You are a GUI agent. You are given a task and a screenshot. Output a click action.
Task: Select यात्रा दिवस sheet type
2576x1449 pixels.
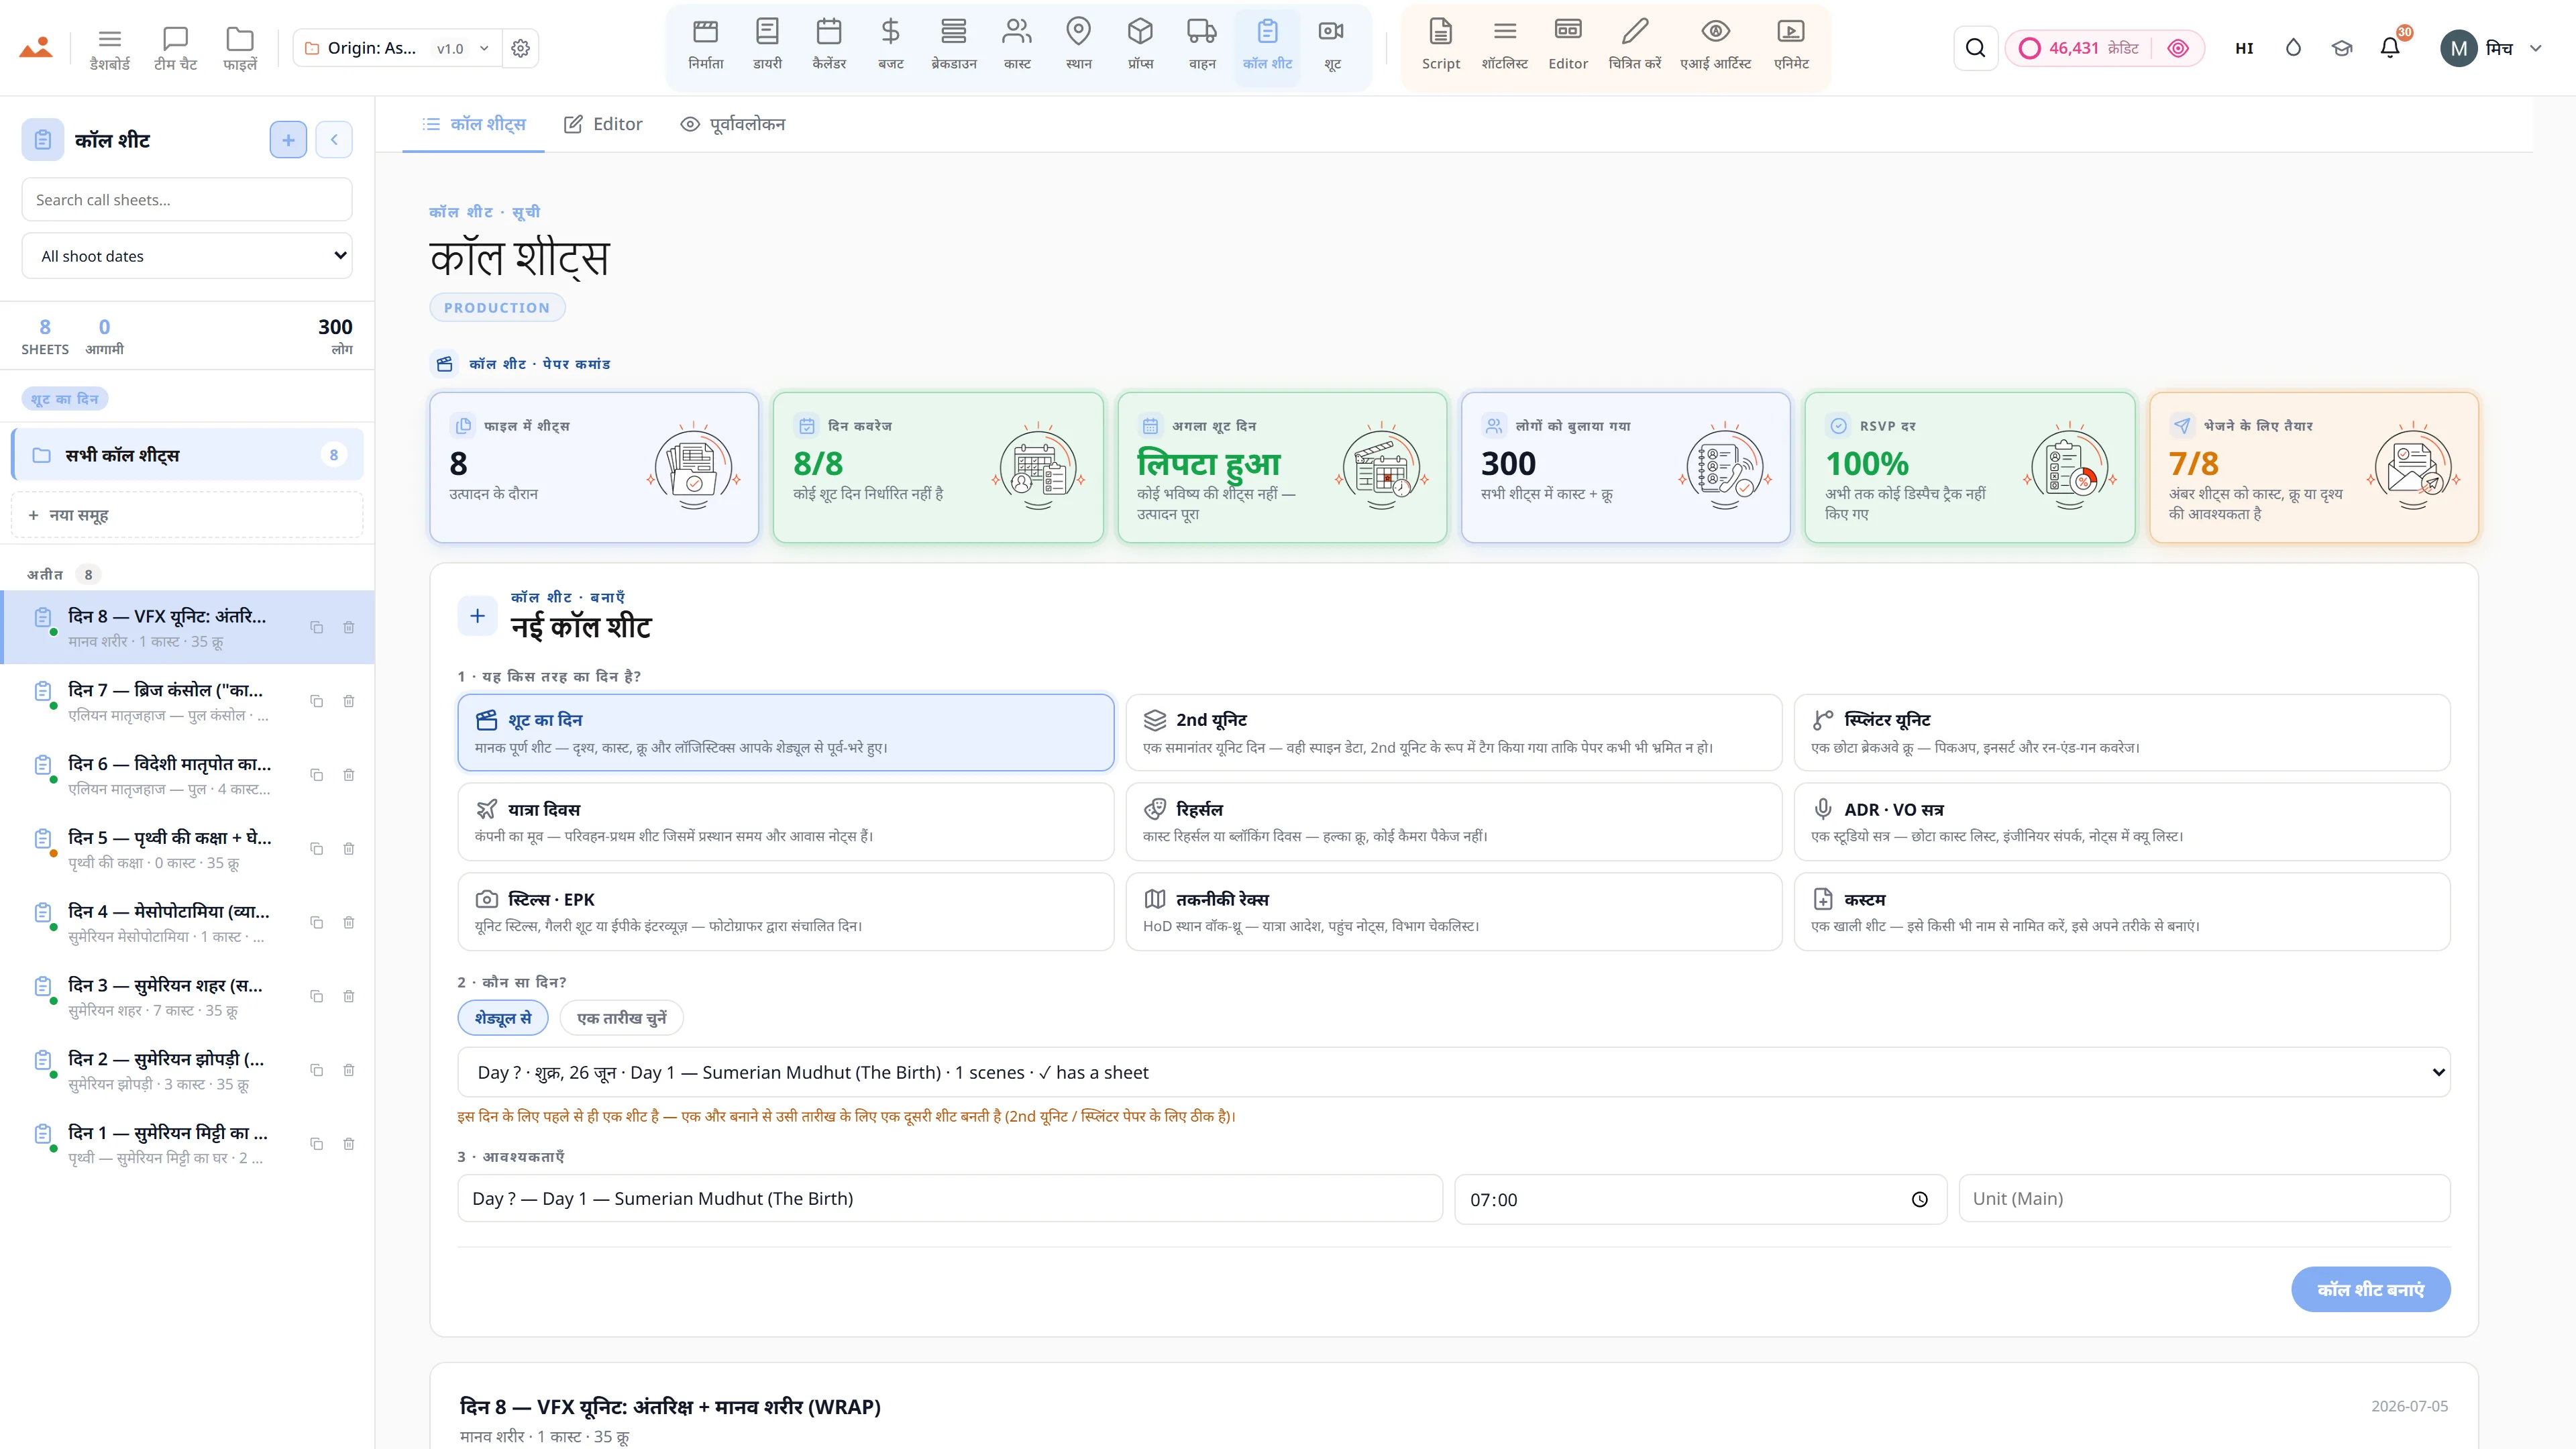pos(786,822)
